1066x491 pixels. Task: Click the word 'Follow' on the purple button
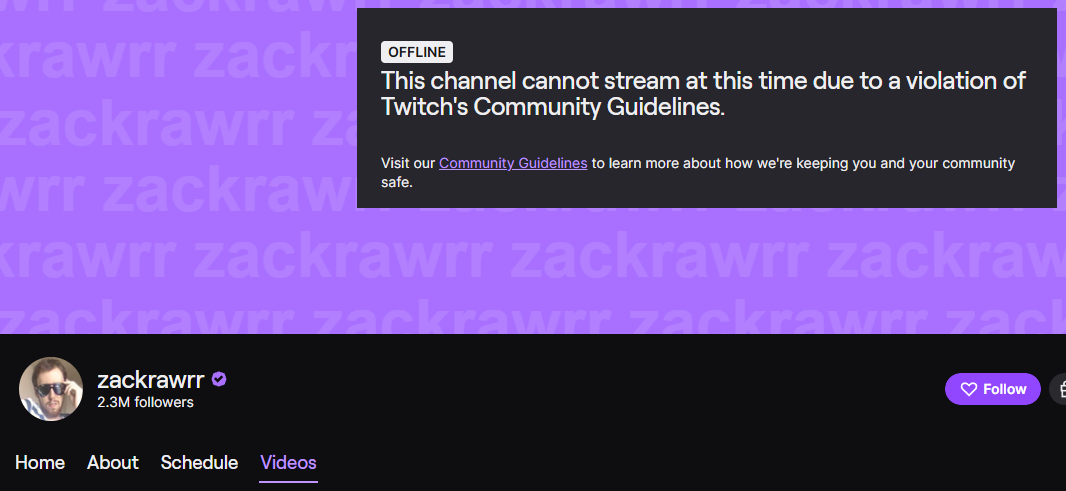[x=1005, y=389]
